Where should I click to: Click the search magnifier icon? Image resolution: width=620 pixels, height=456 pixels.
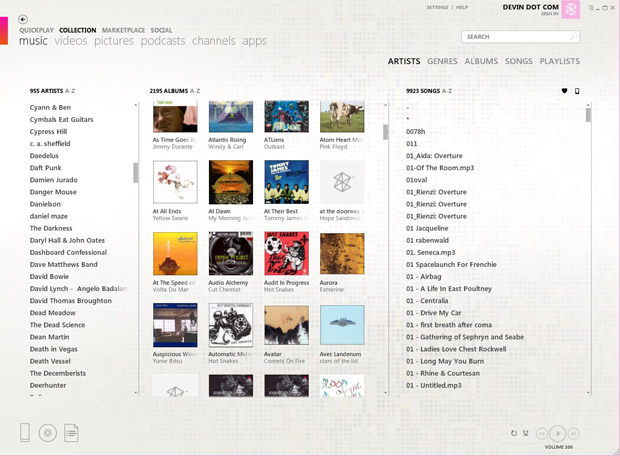[573, 36]
